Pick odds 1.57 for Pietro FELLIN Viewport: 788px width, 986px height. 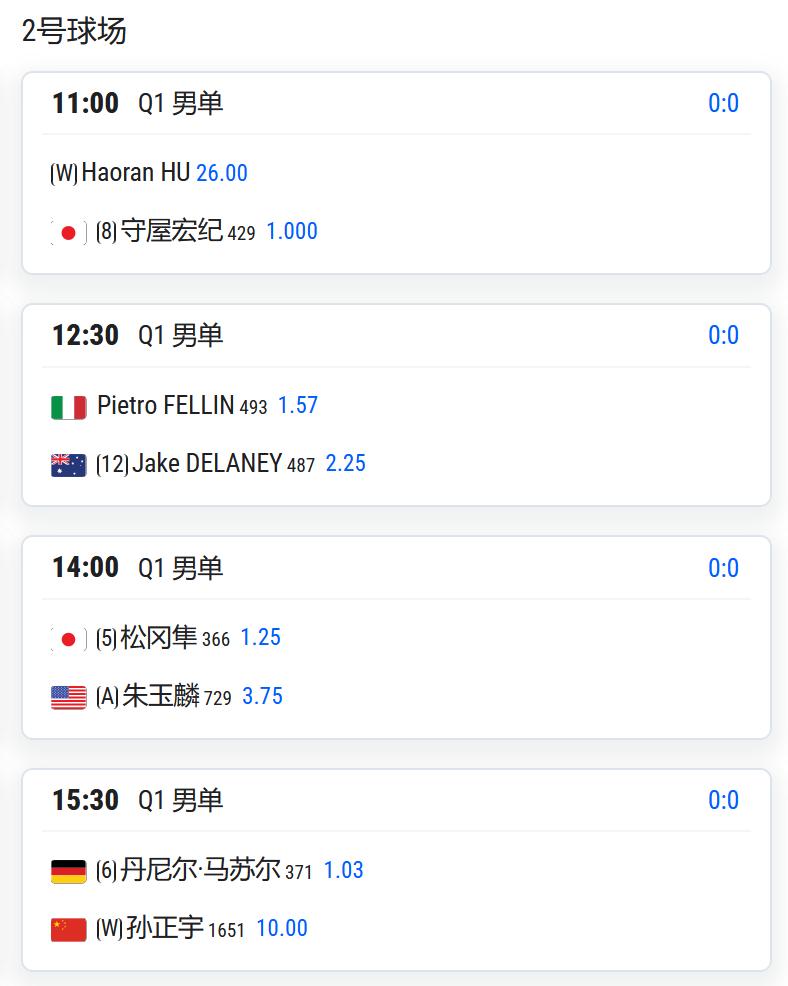click(297, 405)
